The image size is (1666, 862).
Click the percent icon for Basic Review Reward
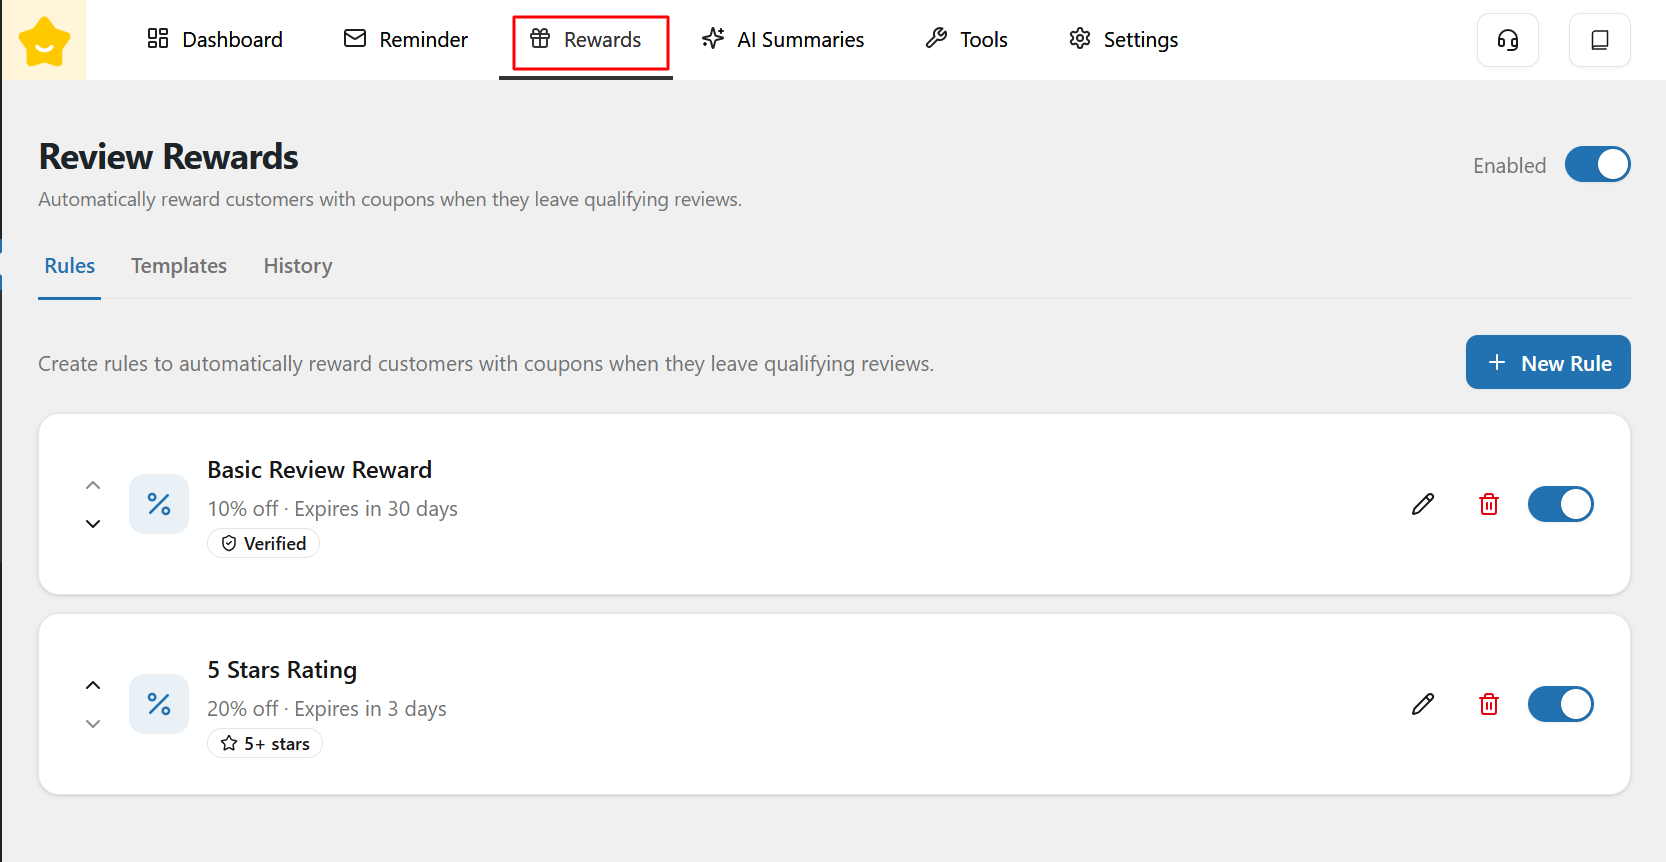[159, 504]
